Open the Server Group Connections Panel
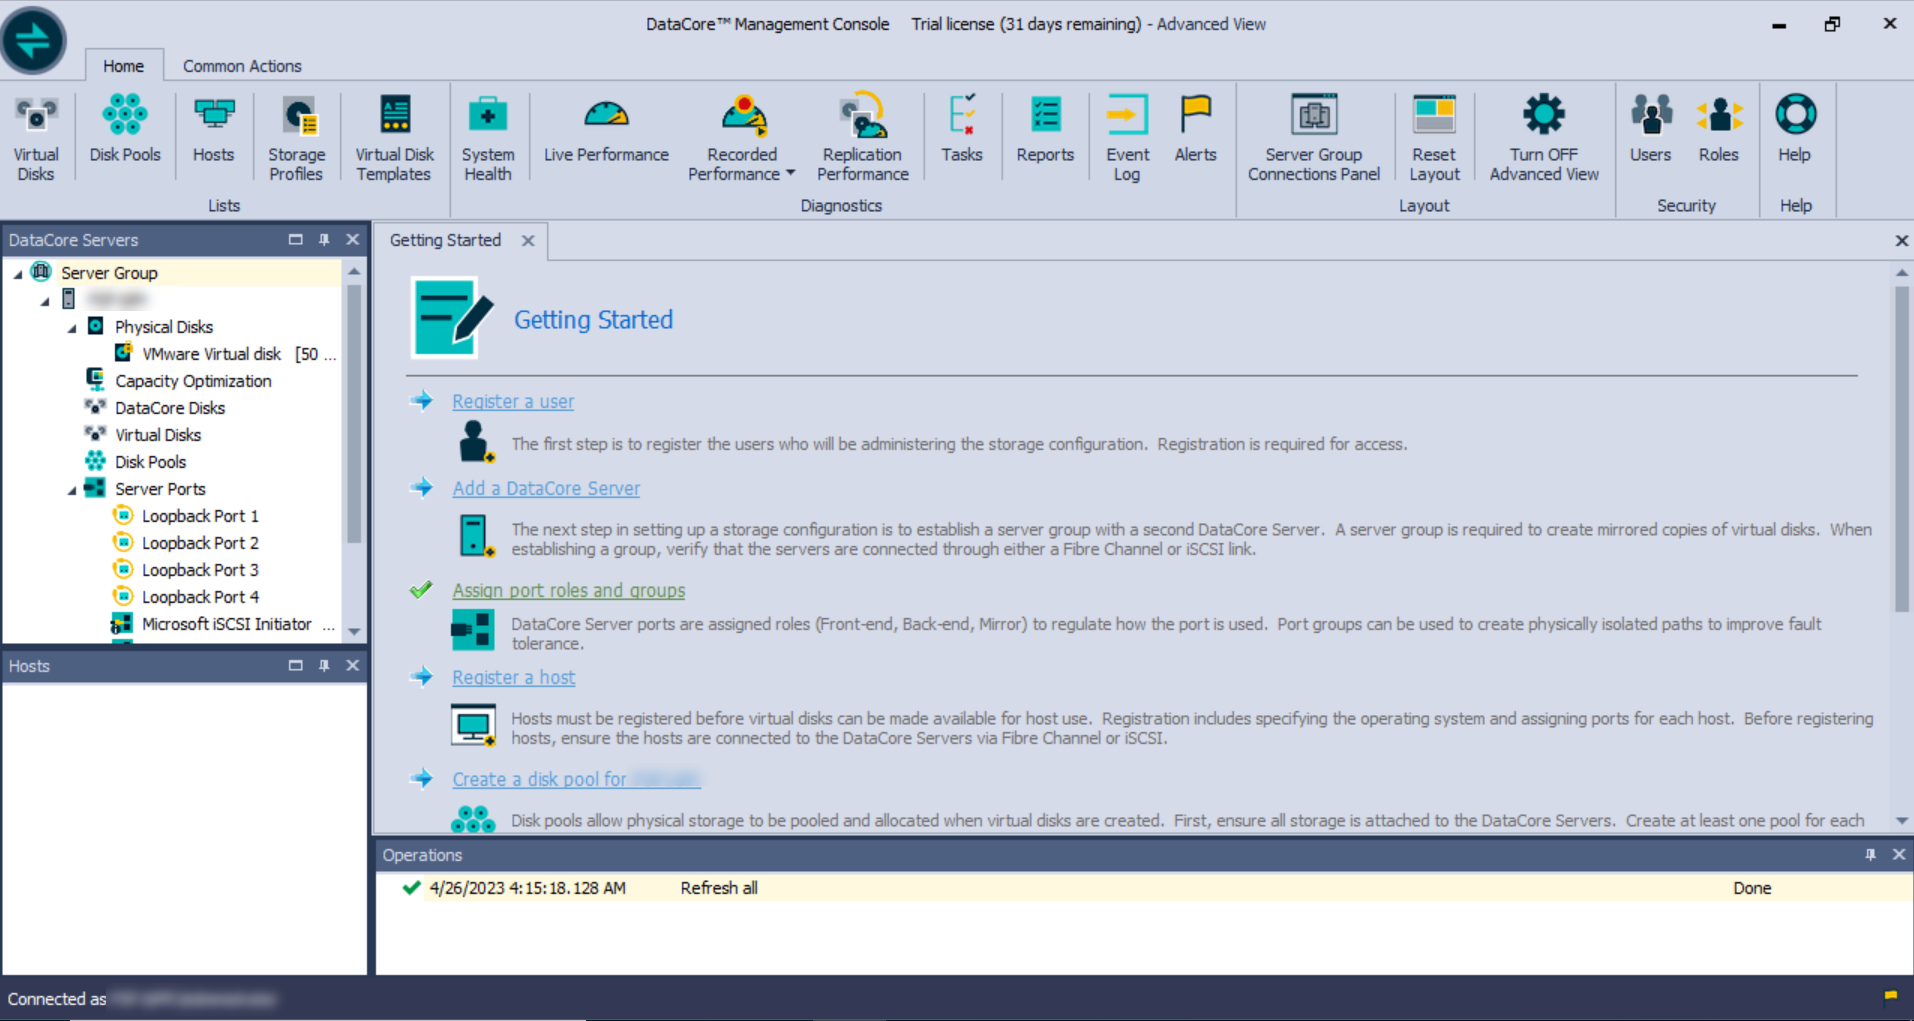1914x1021 pixels. (1313, 133)
